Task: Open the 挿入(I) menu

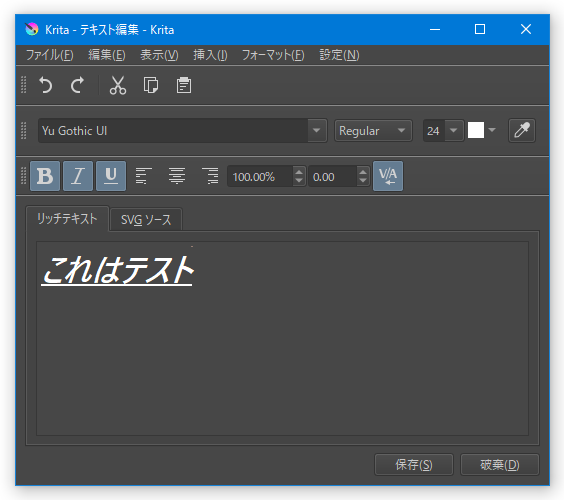Action: click(210, 55)
